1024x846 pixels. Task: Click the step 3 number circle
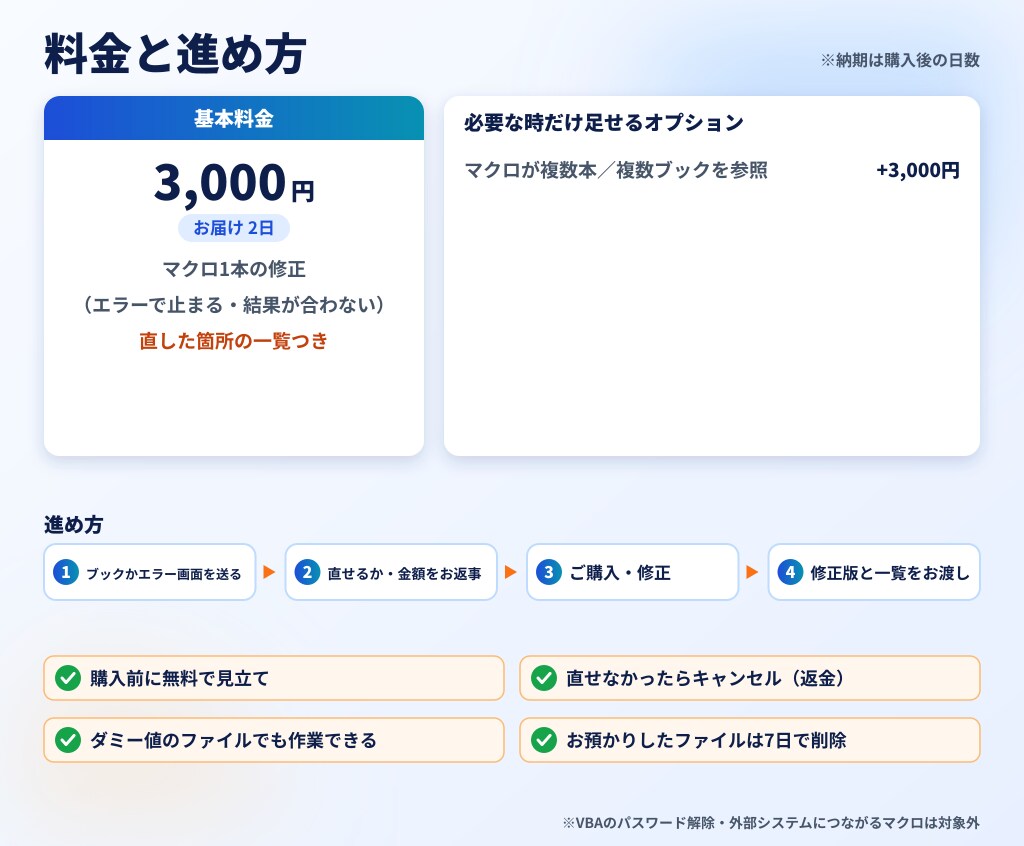pyautogui.click(x=549, y=572)
